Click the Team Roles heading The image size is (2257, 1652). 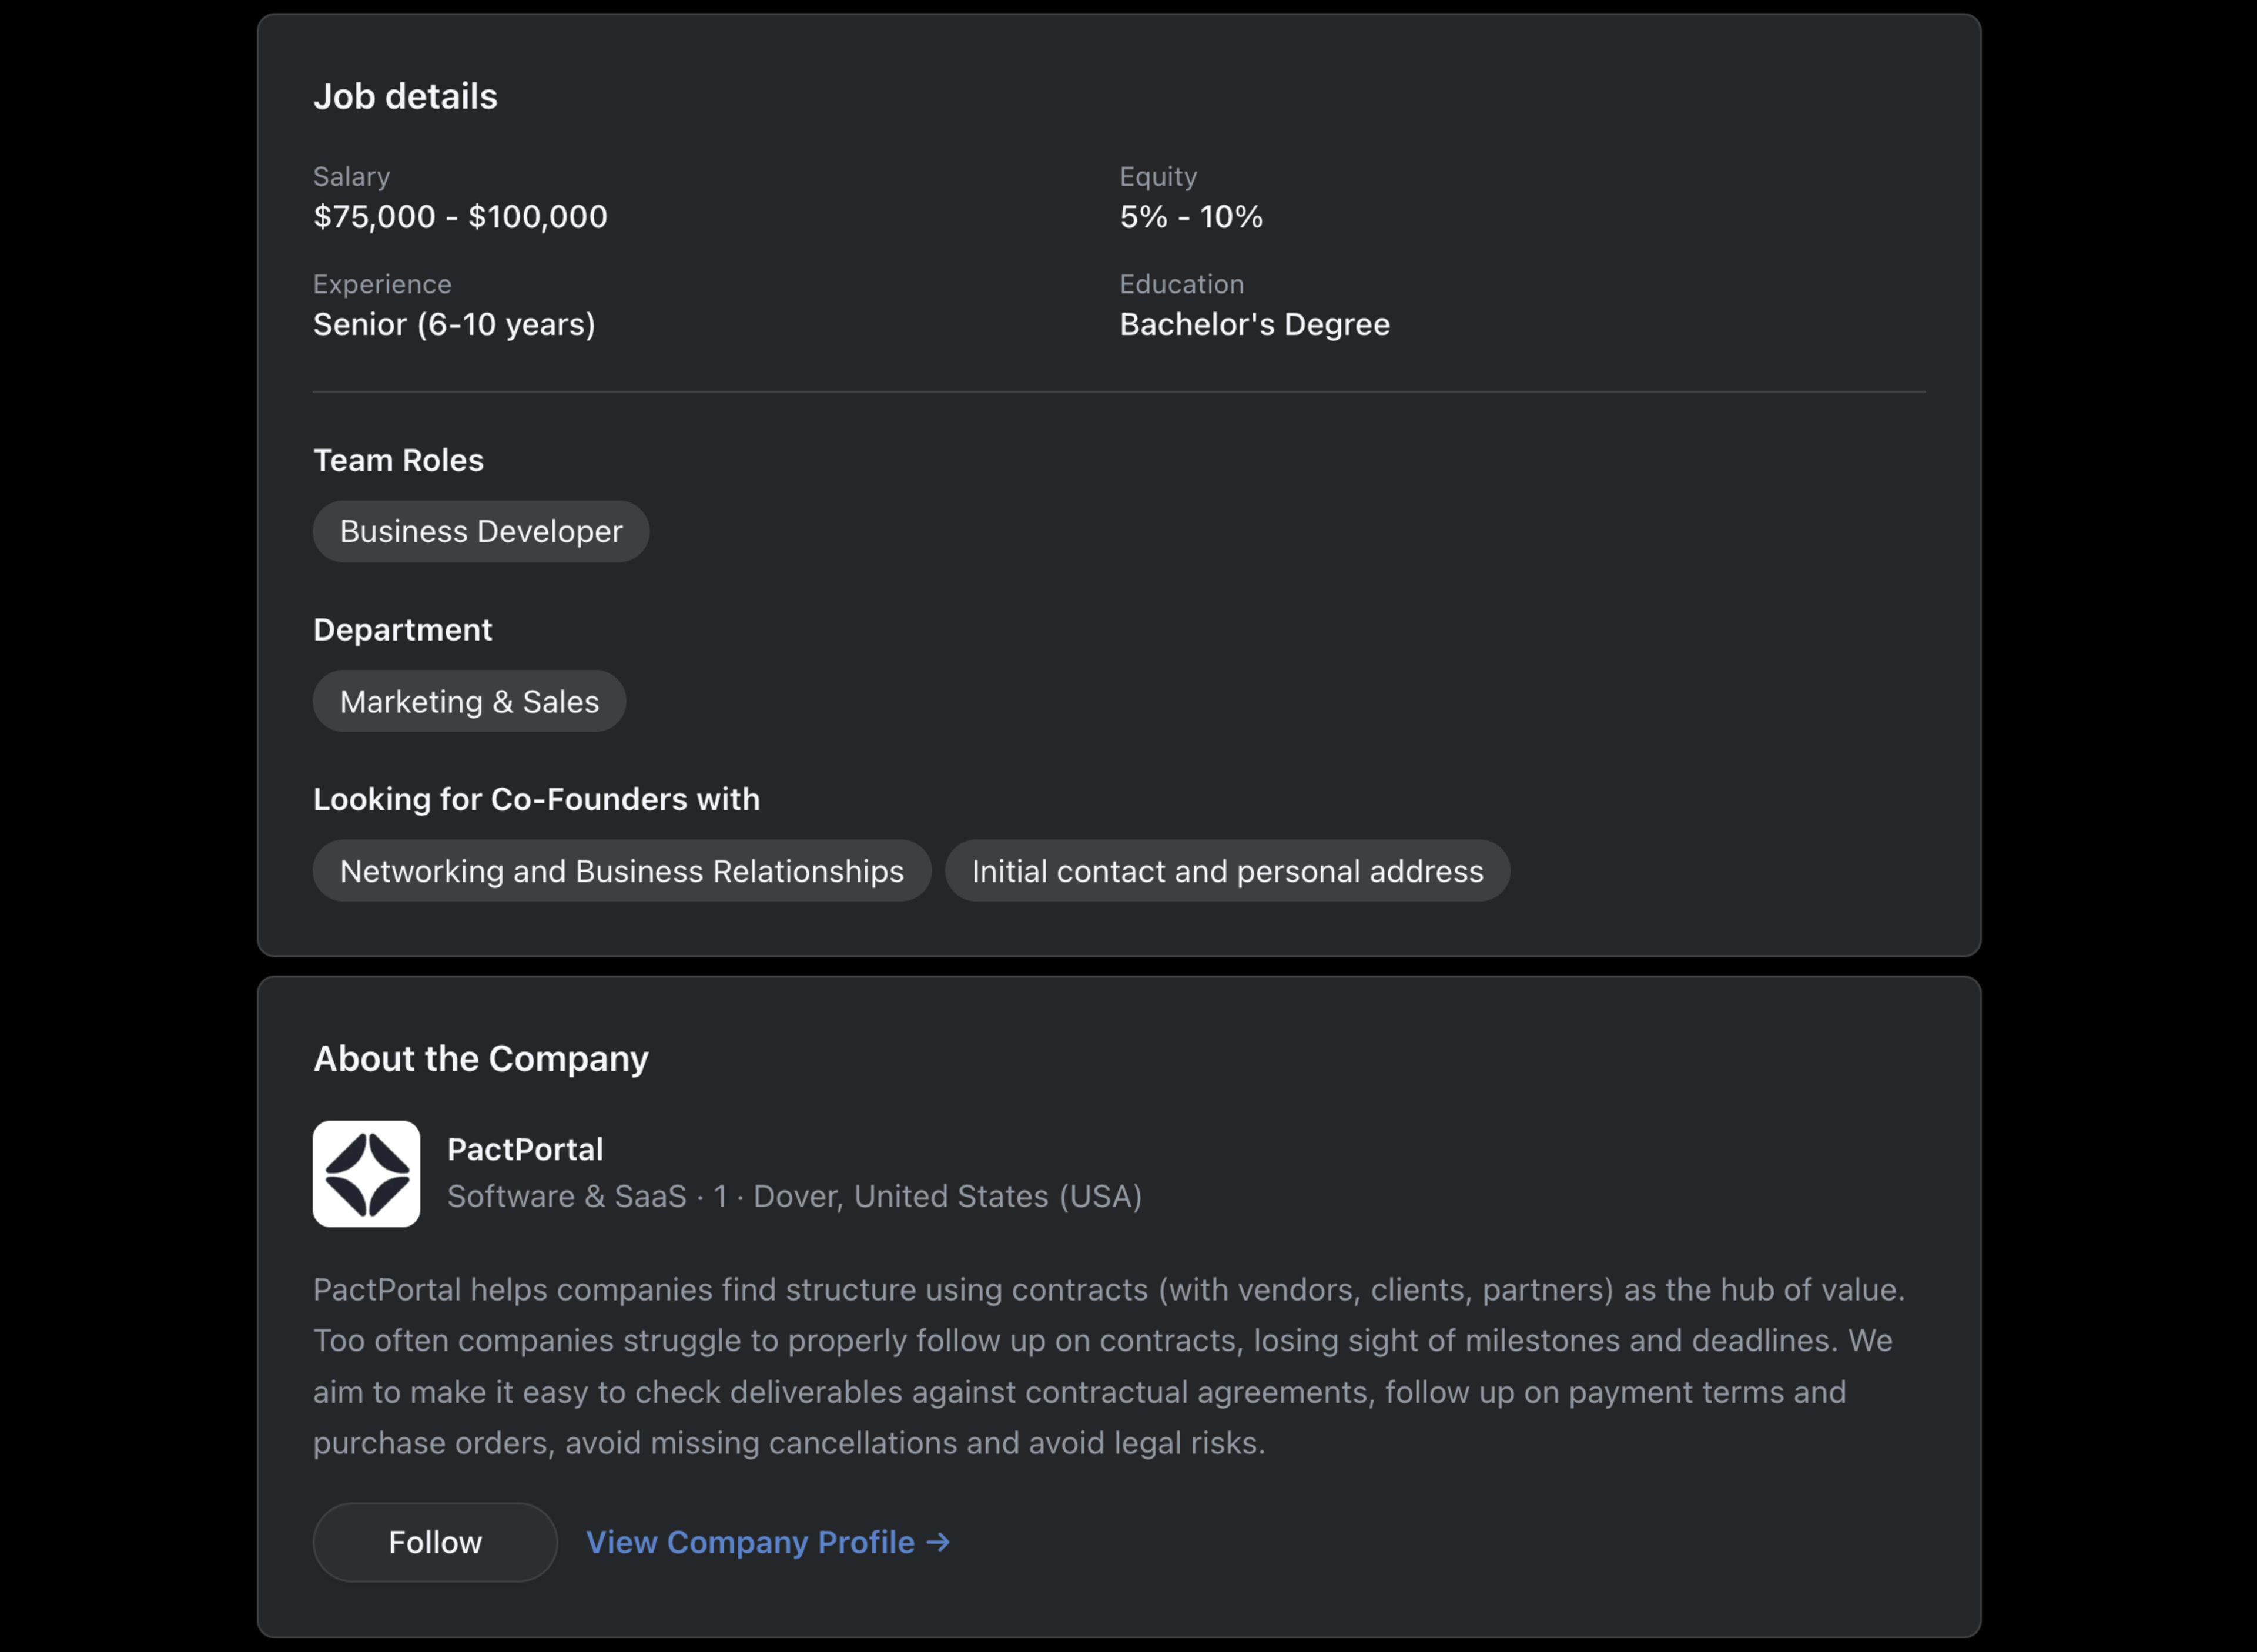[398, 460]
